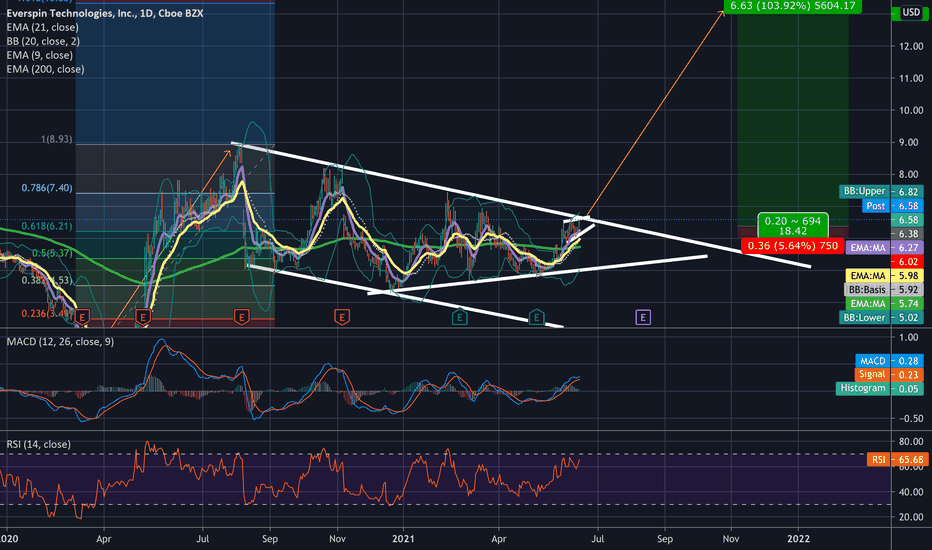932x550 pixels.
Task: Select the EMA (200, close) indicator legend
Action: pyautogui.click(x=45, y=69)
